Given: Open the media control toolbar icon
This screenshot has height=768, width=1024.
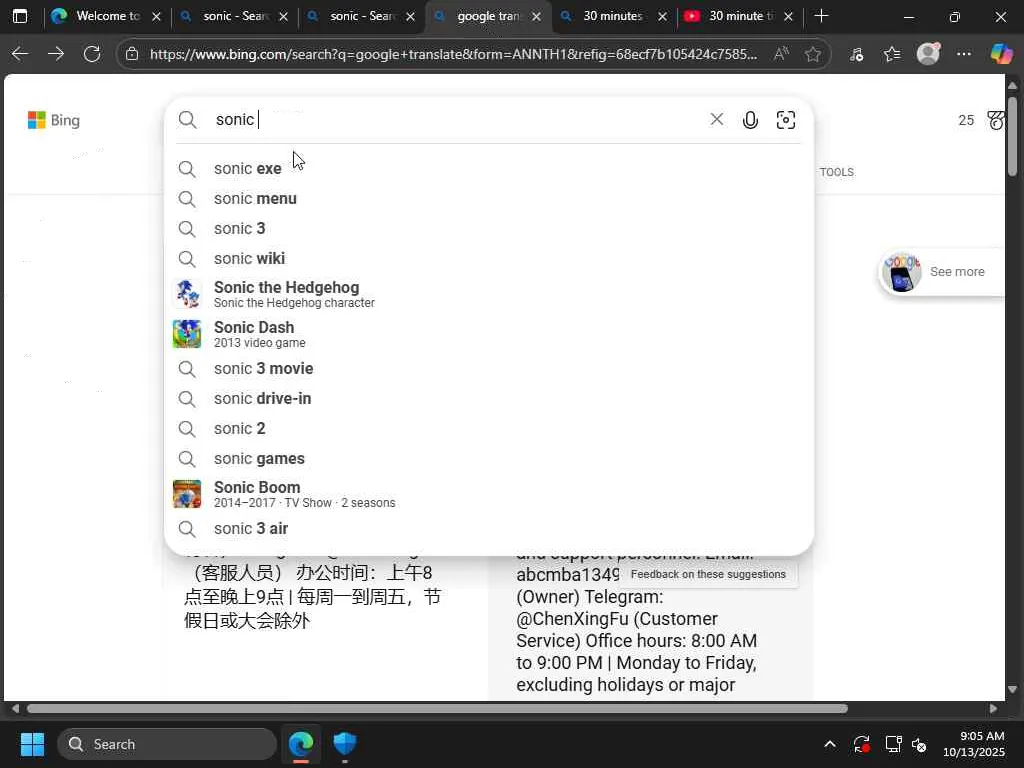Looking at the screenshot, I should click(x=856, y=54).
